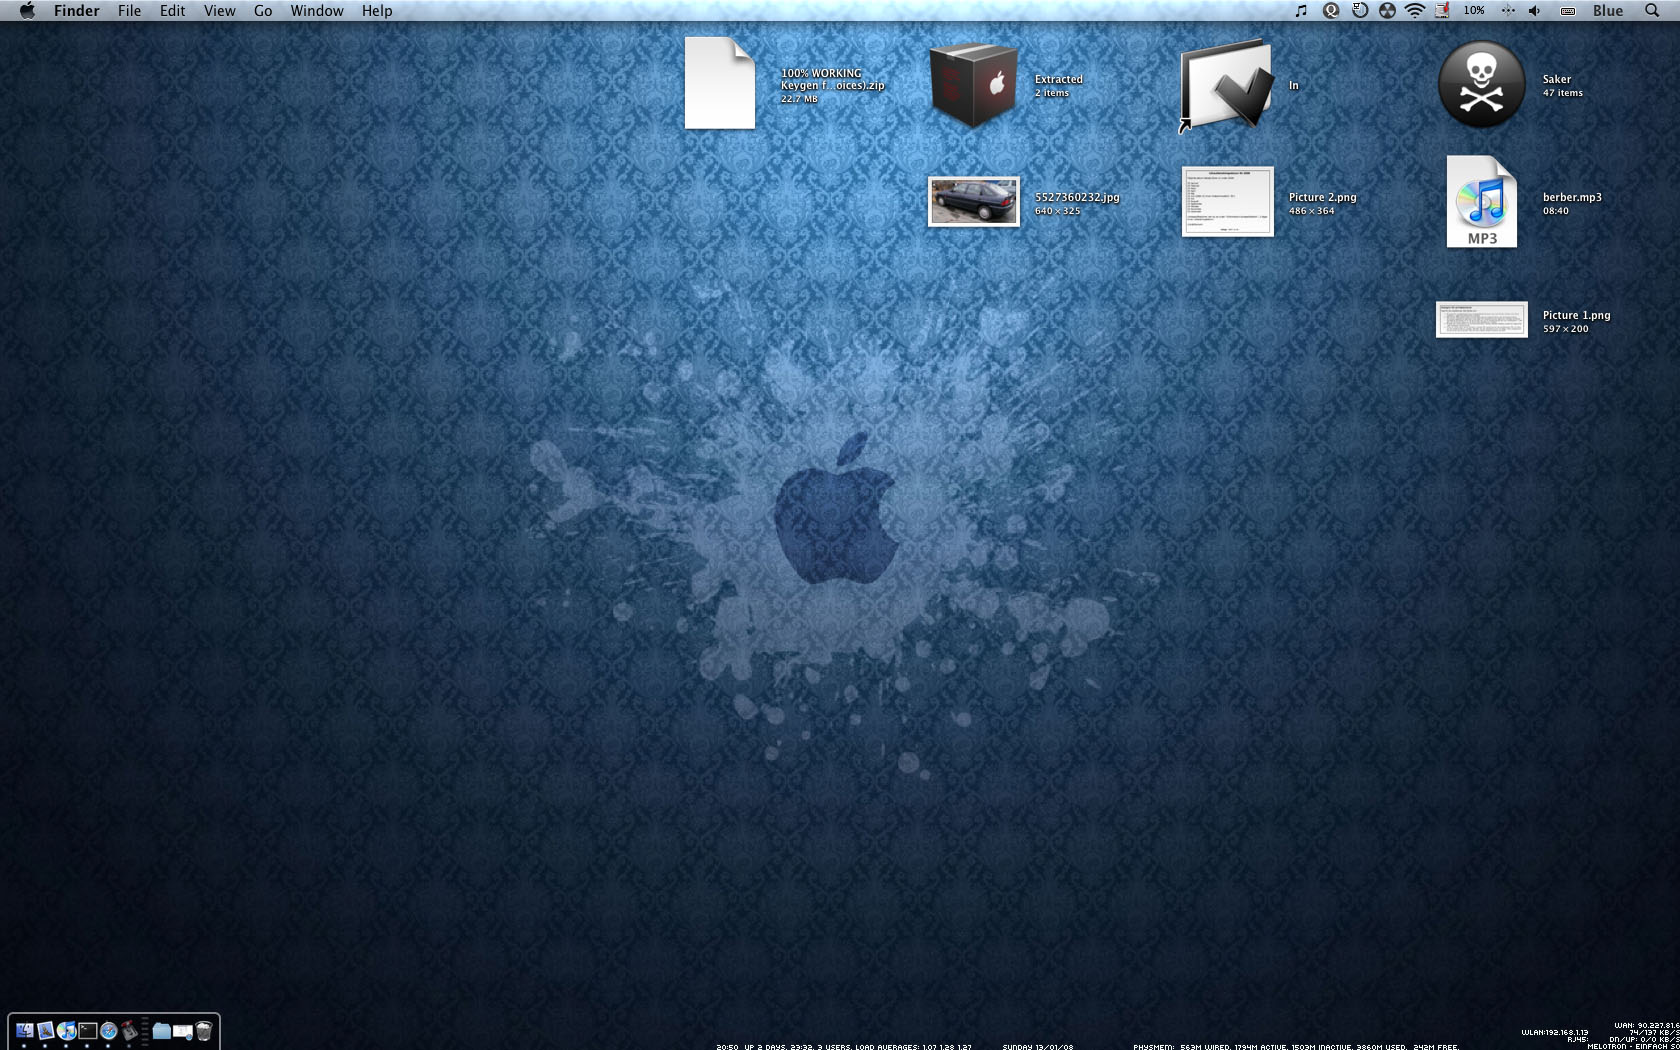1680x1050 pixels.
Task: Click the battery status icon
Action: tap(1442, 11)
